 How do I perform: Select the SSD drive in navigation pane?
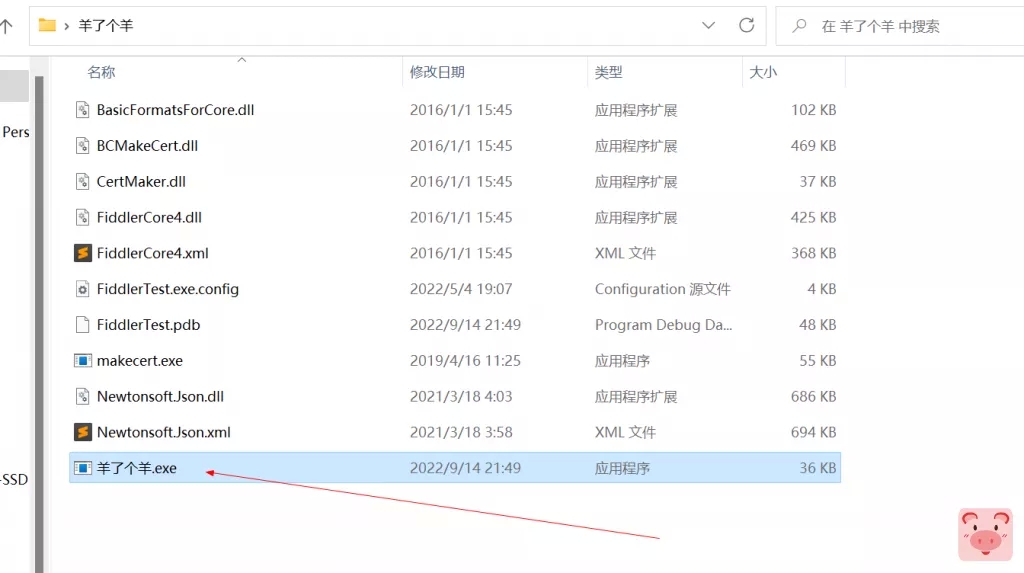(14, 480)
